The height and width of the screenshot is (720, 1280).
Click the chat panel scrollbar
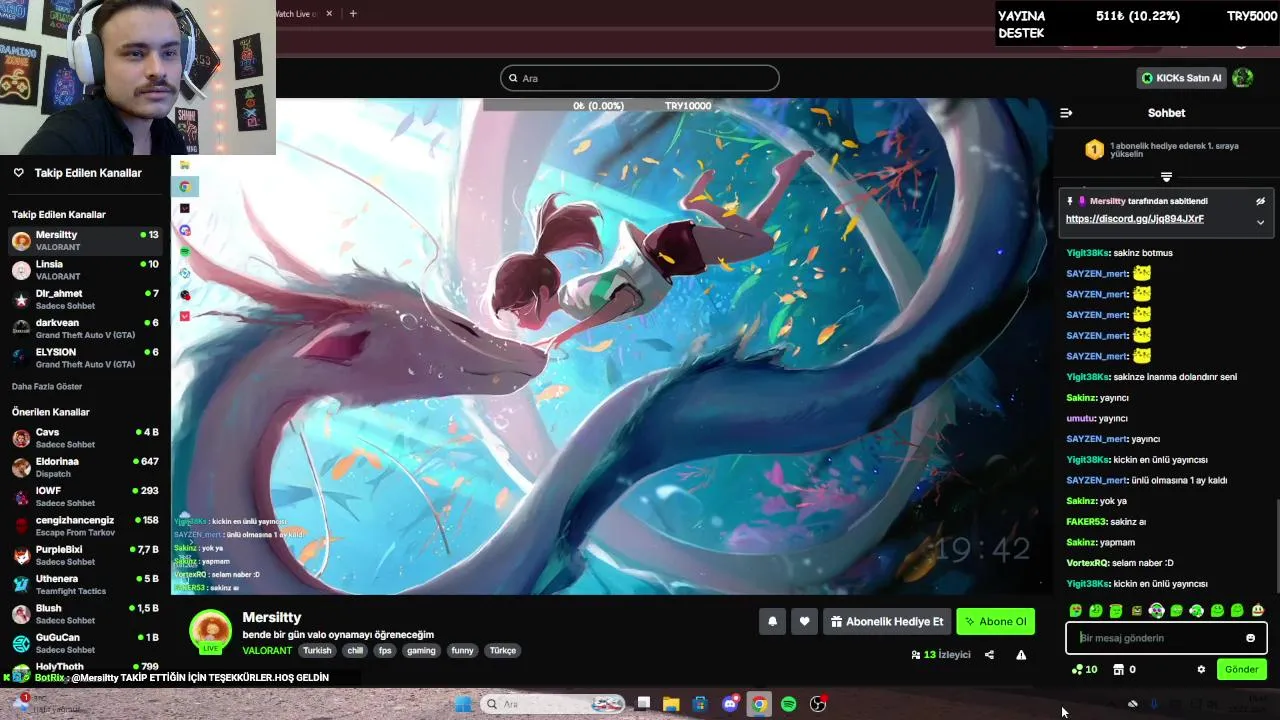click(x=1276, y=545)
